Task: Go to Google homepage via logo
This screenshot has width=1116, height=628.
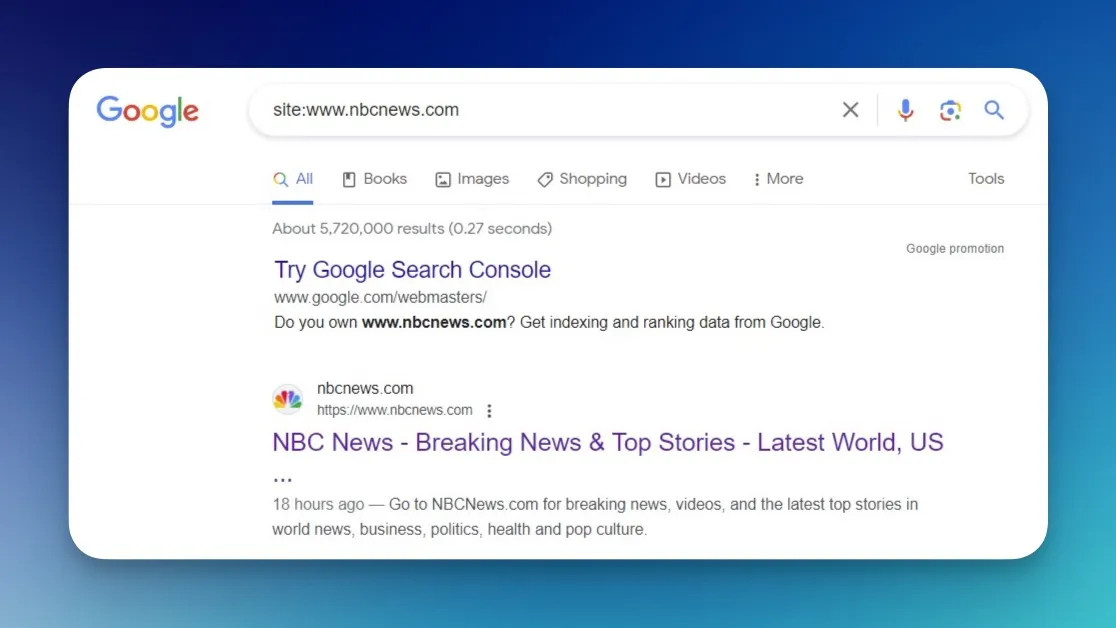Action: (148, 111)
